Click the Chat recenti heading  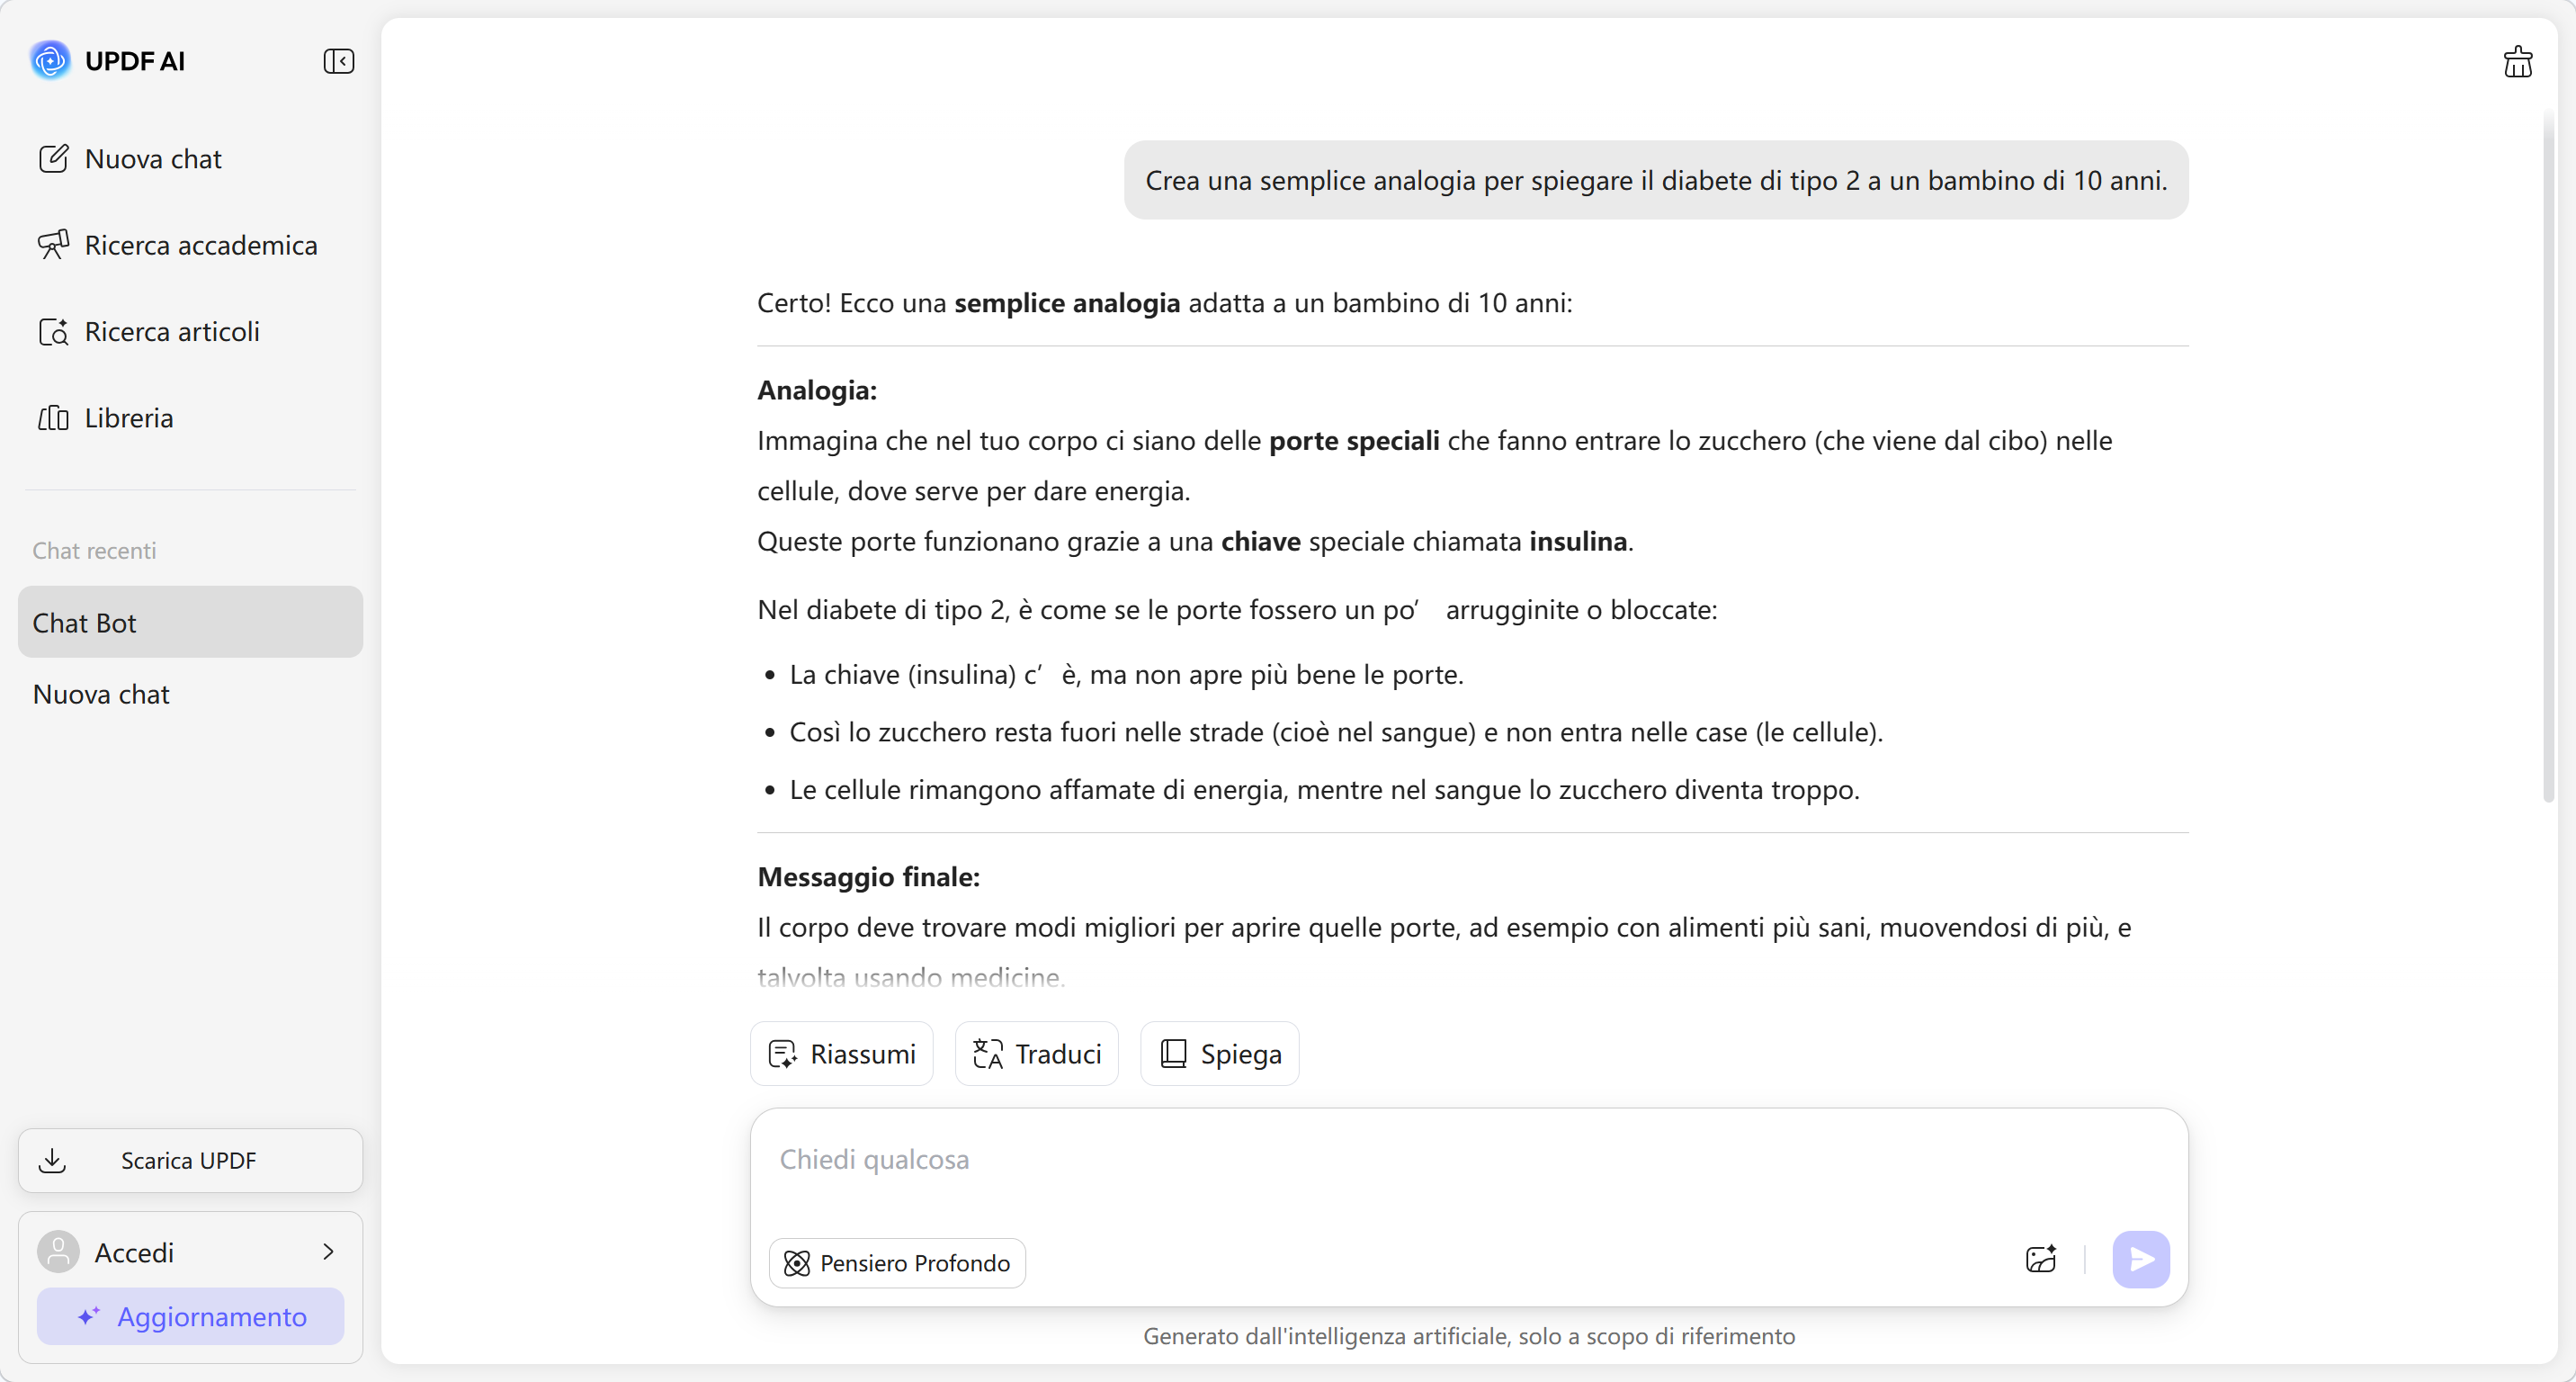coord(94,550)
